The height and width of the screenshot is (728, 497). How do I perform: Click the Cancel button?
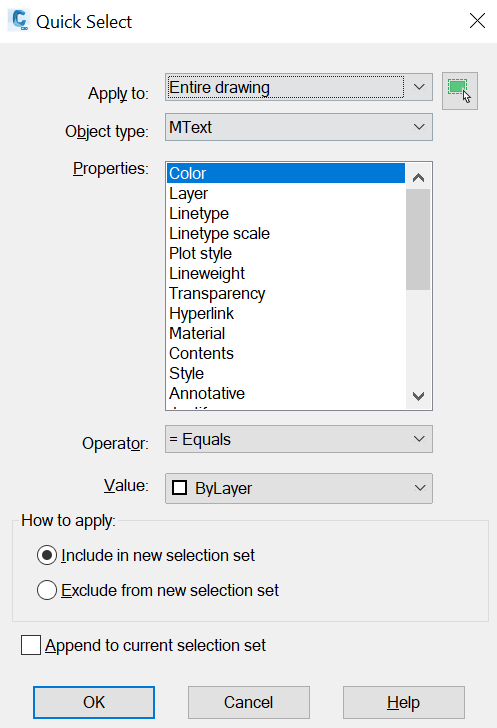[x=248, y=702]
